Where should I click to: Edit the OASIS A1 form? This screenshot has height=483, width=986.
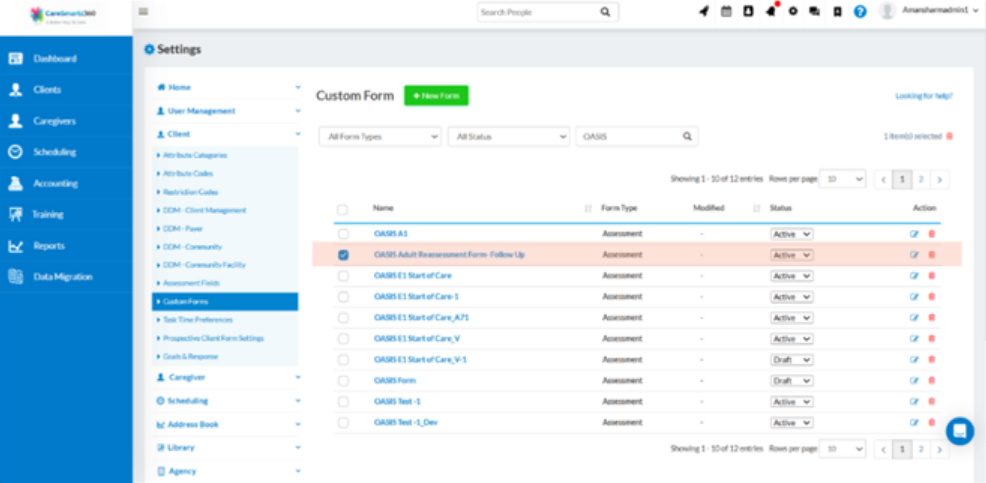point(914,234)
